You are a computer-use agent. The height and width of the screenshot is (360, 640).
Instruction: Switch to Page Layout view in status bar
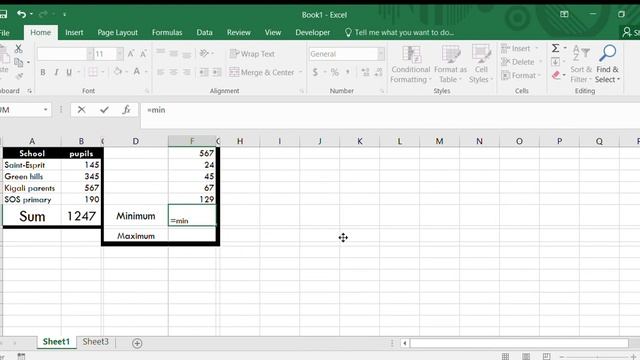coord(526,356)
